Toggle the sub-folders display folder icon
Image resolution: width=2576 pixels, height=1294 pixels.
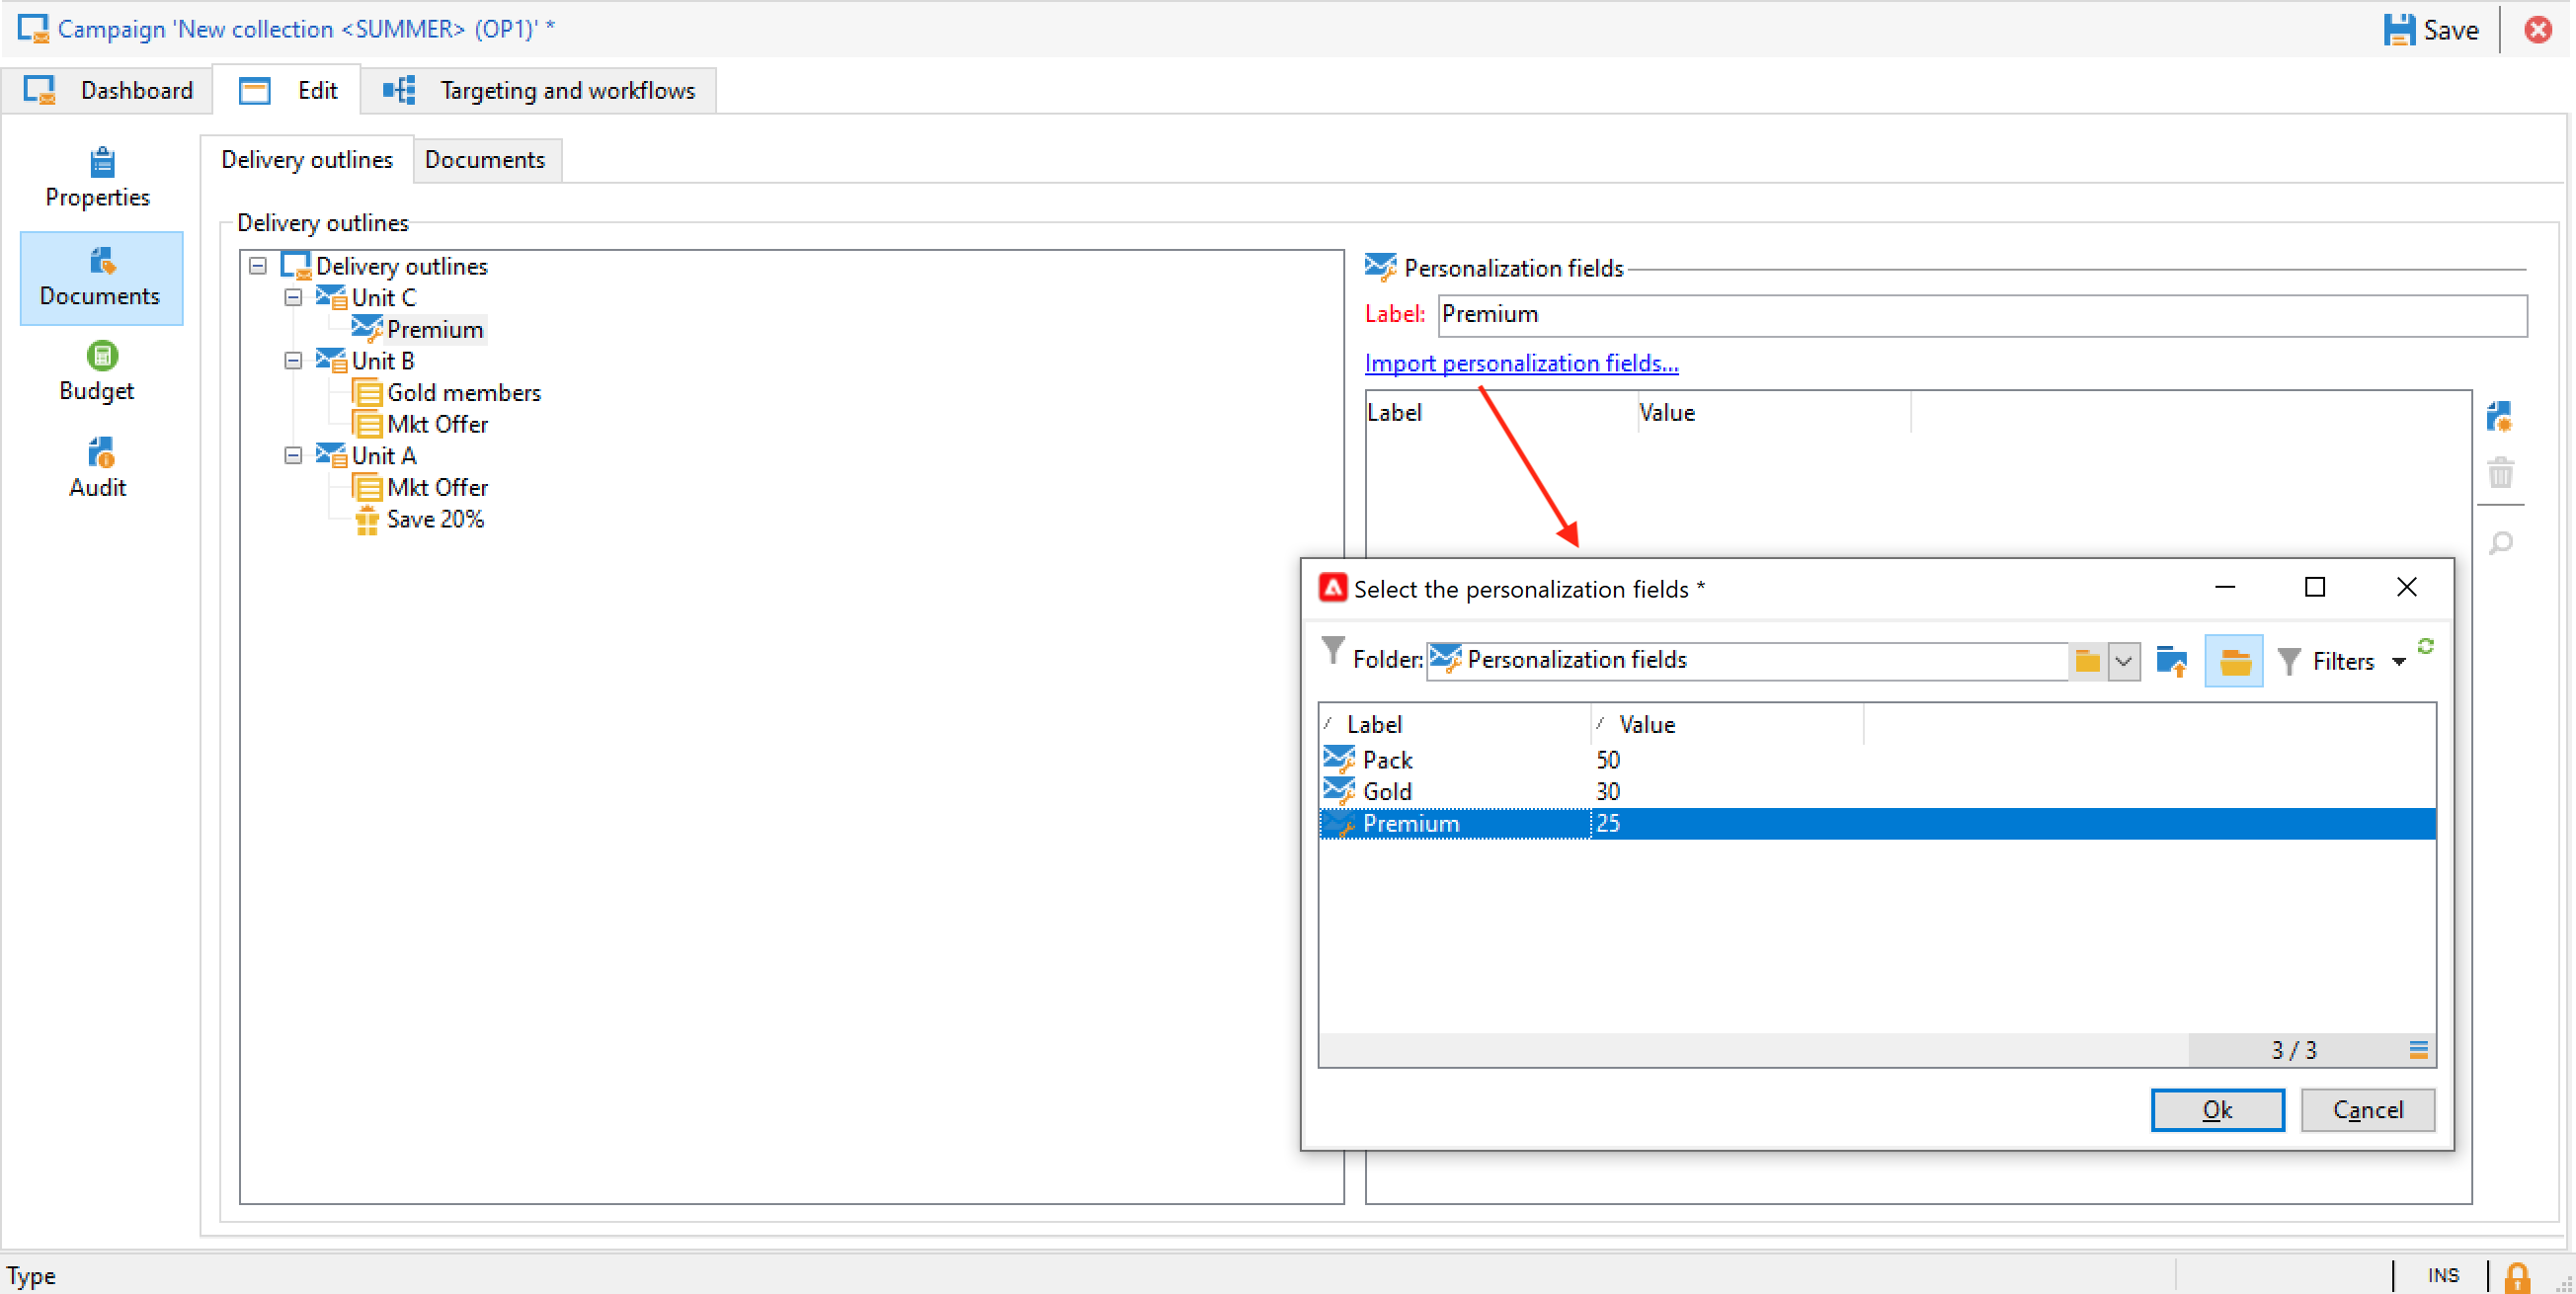[x=2233, y=661]
